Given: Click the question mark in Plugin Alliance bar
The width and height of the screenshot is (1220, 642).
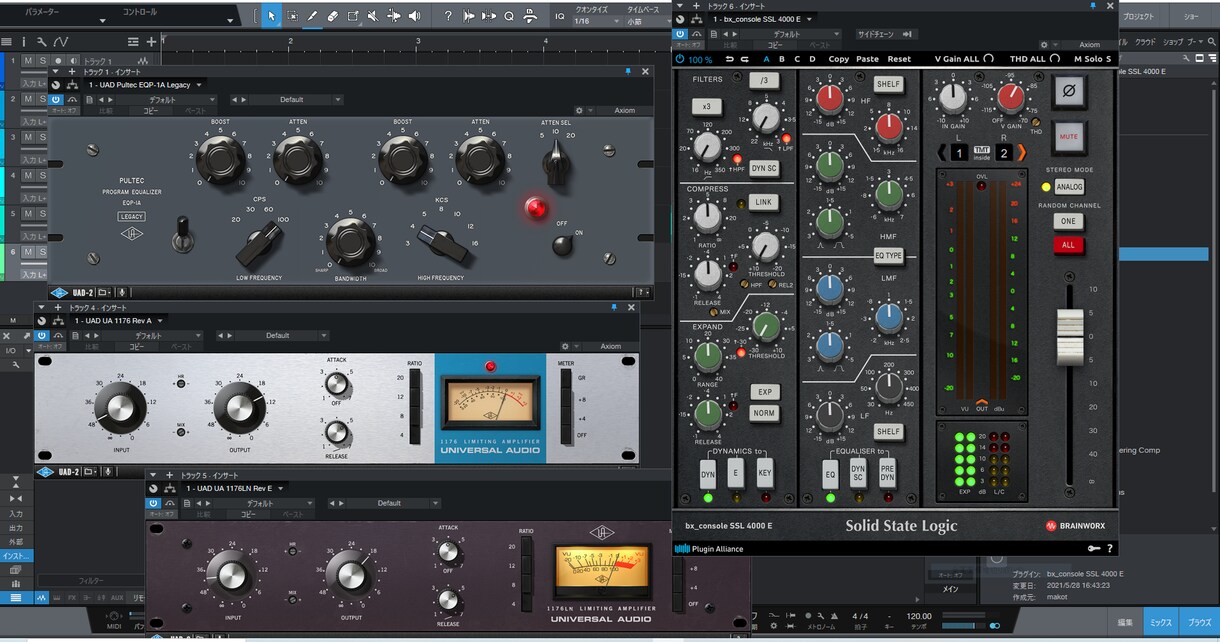Looking at the screenshot, I should click(1109, 548).
